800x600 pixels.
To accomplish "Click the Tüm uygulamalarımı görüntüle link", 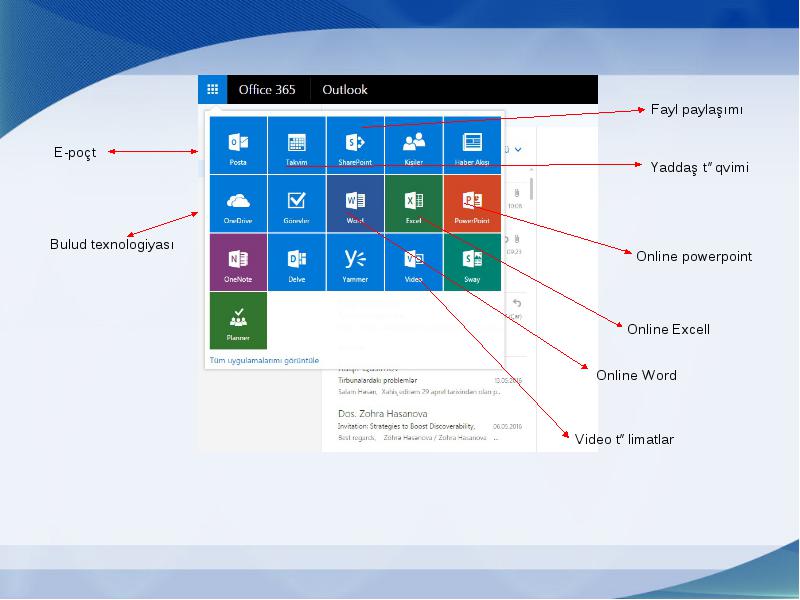I will pos(264,360).
